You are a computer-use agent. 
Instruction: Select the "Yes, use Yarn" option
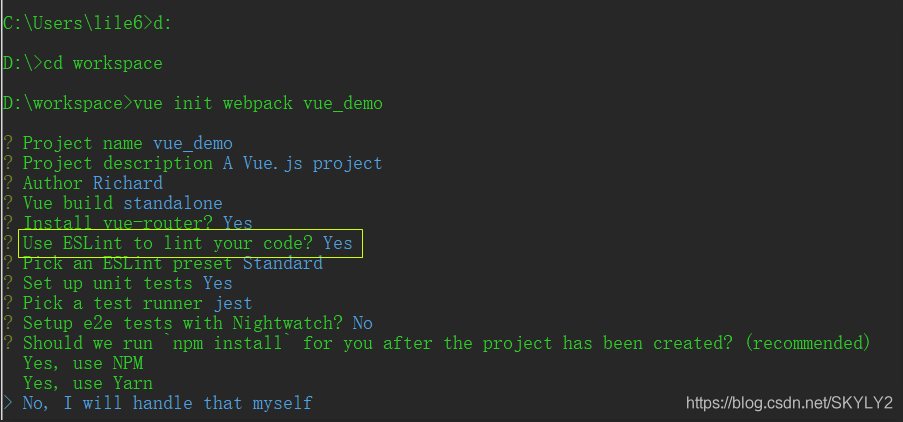pos(88,383)
